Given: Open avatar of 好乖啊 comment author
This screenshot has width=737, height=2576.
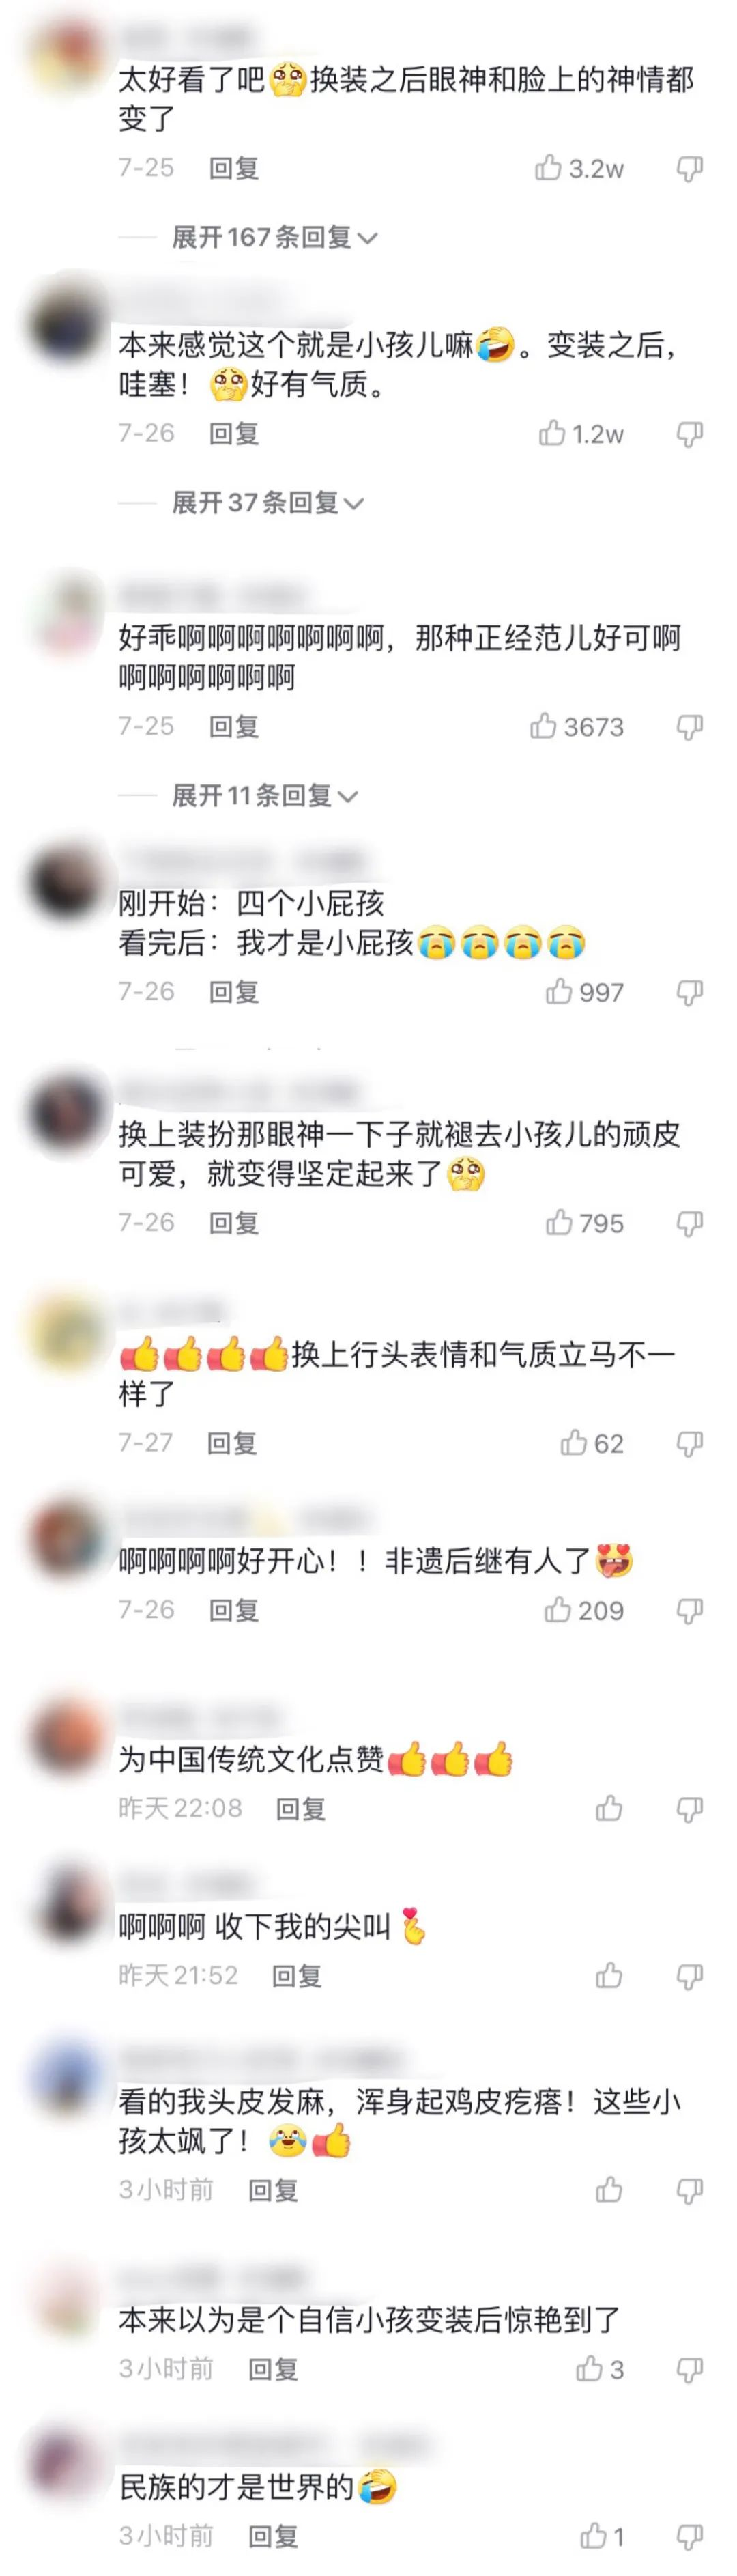Looking at the screenshot, I should [x=67, y=612].
